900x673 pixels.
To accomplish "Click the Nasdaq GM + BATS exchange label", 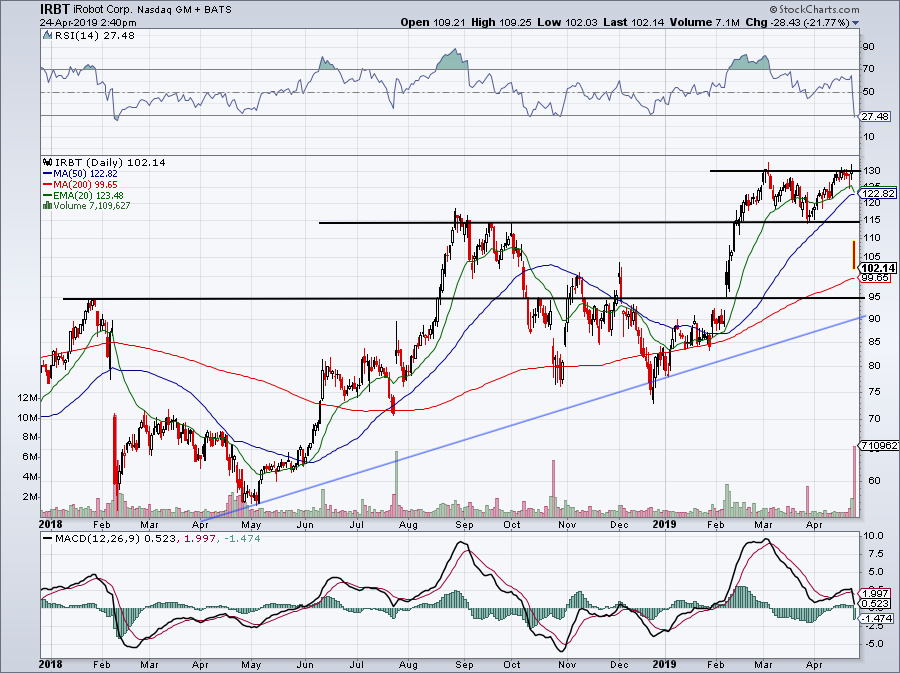I will click(x=184, y=10).
